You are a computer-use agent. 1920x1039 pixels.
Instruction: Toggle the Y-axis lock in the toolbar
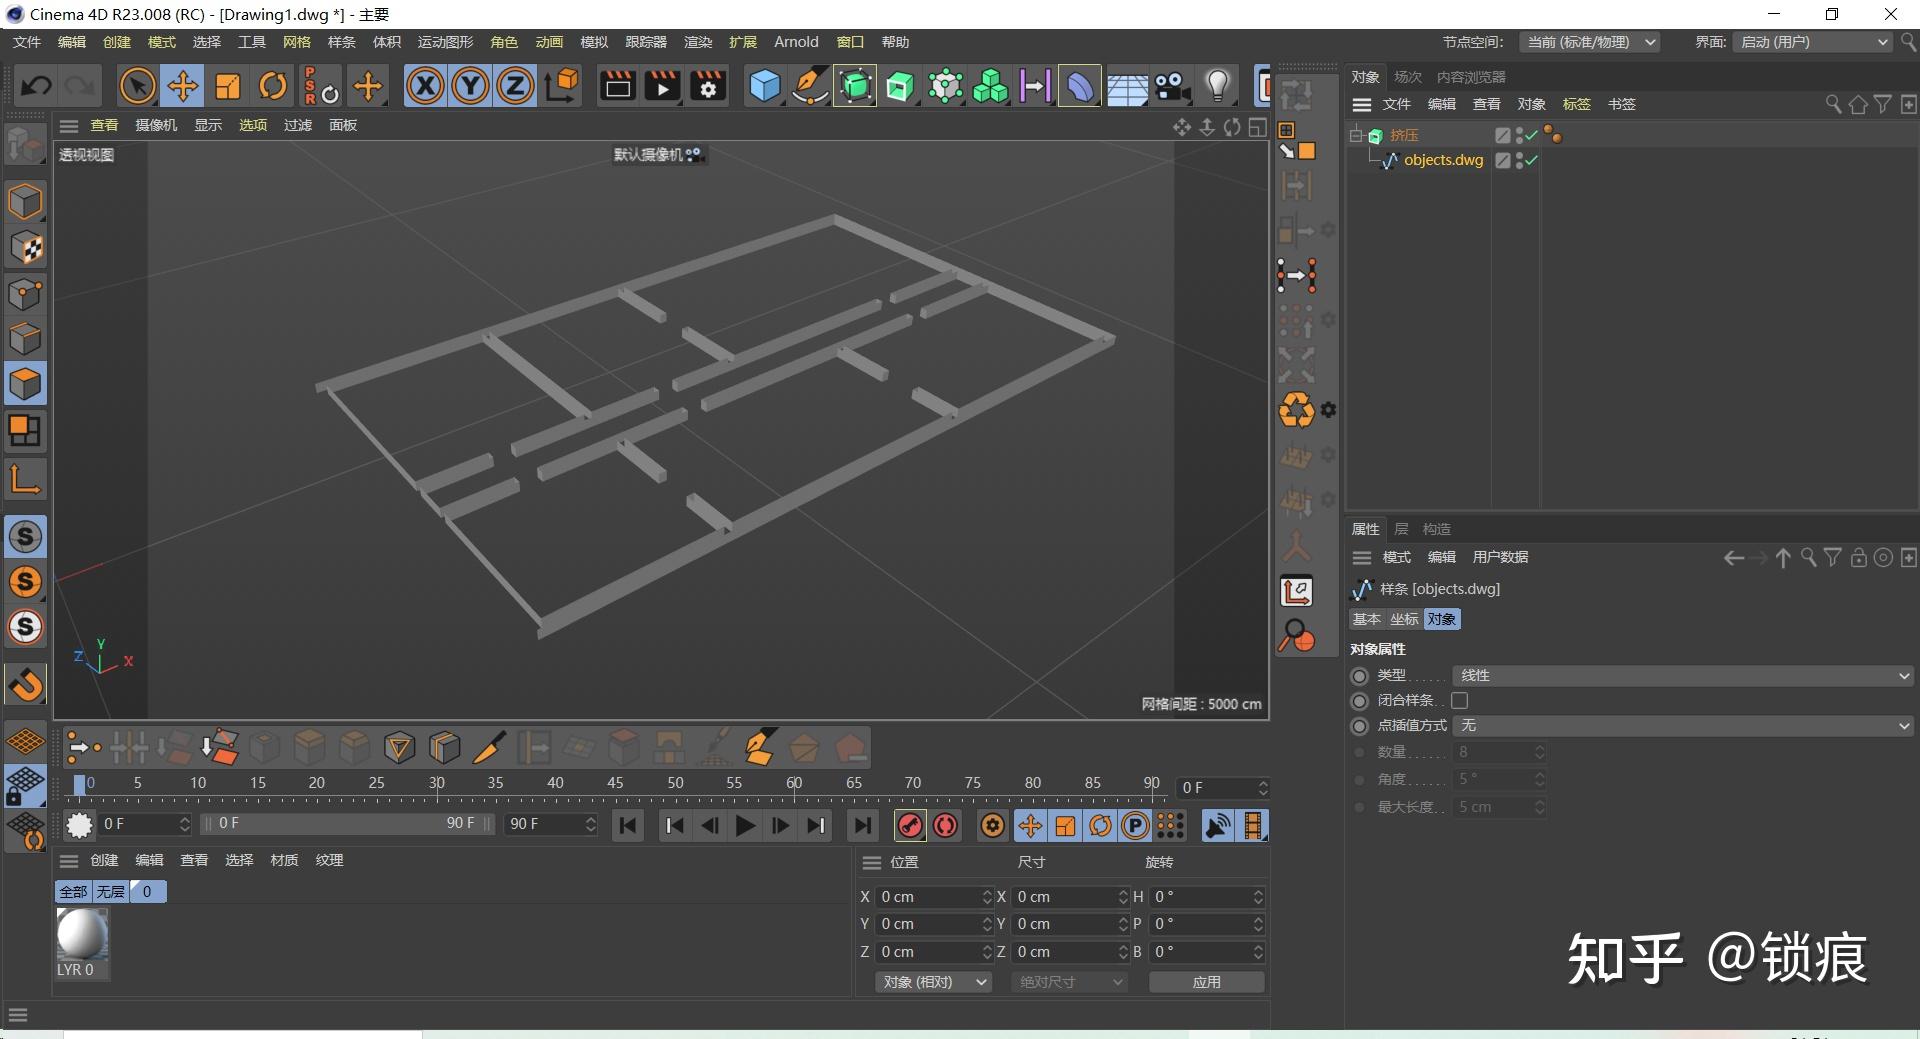(x=469, y=86)
